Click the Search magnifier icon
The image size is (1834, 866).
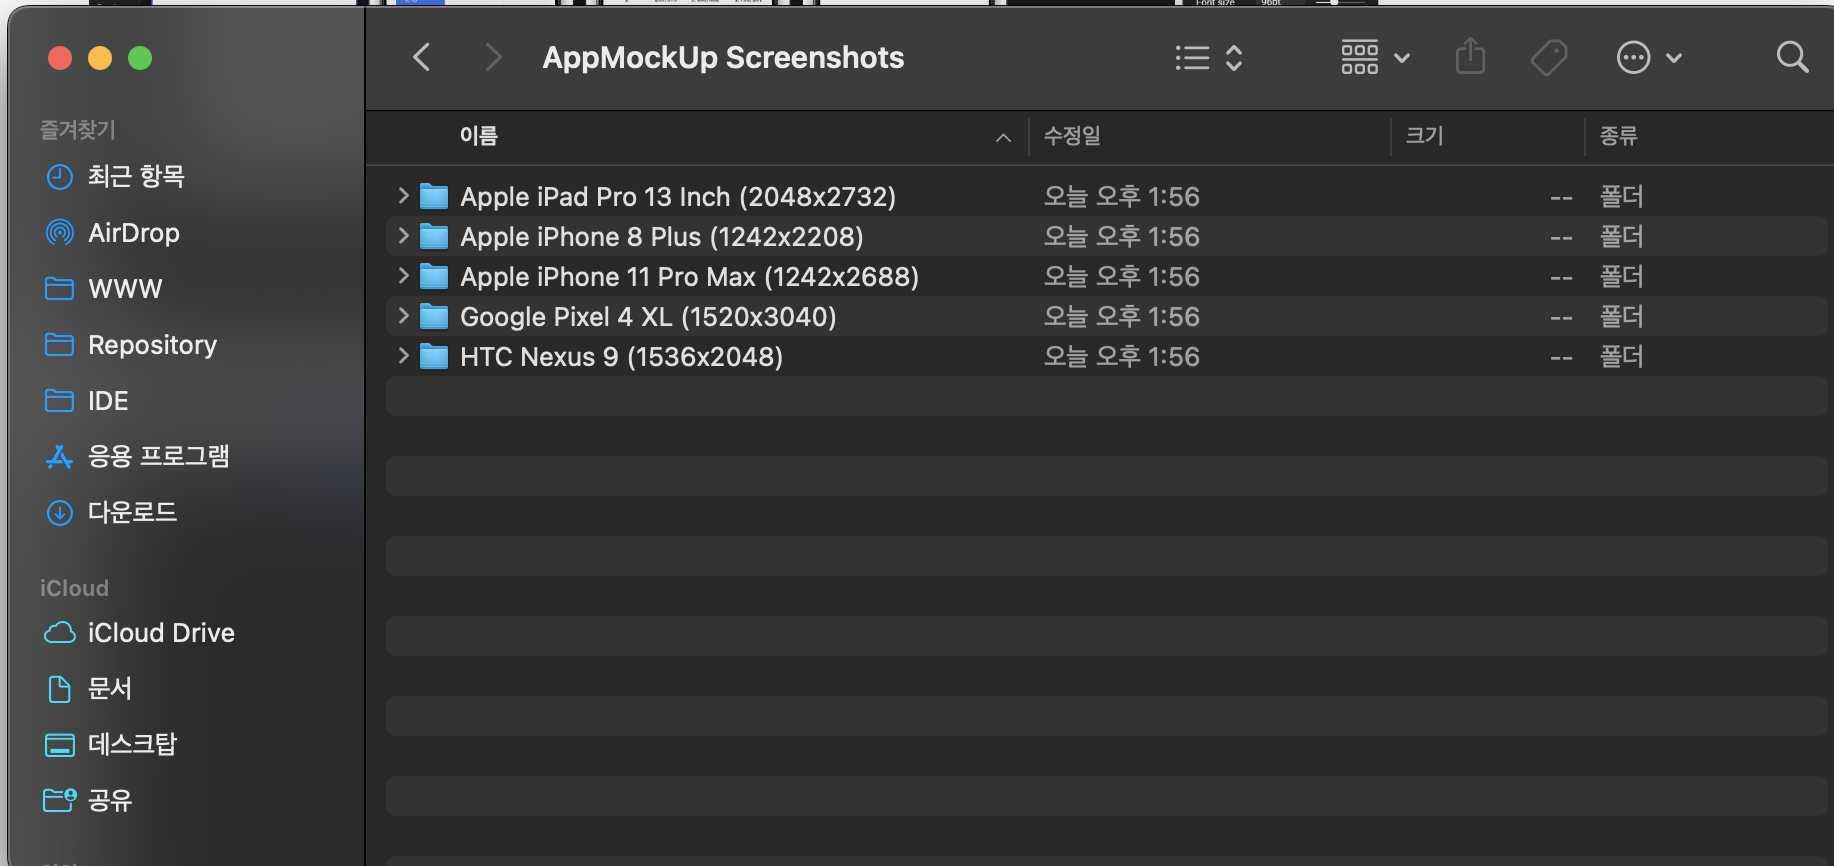pos(1792,57)
